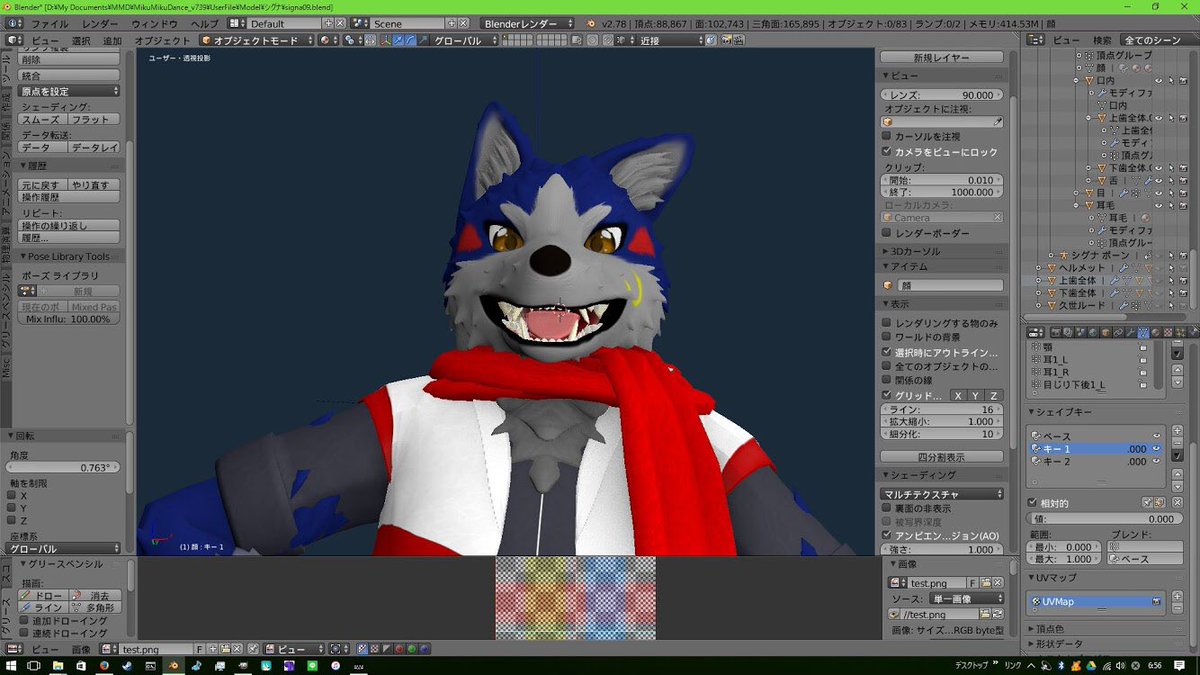Toggle 相対的 shape key checkbox
The height and width of the screenshot is (675, 1200).
click(1033, 502)
